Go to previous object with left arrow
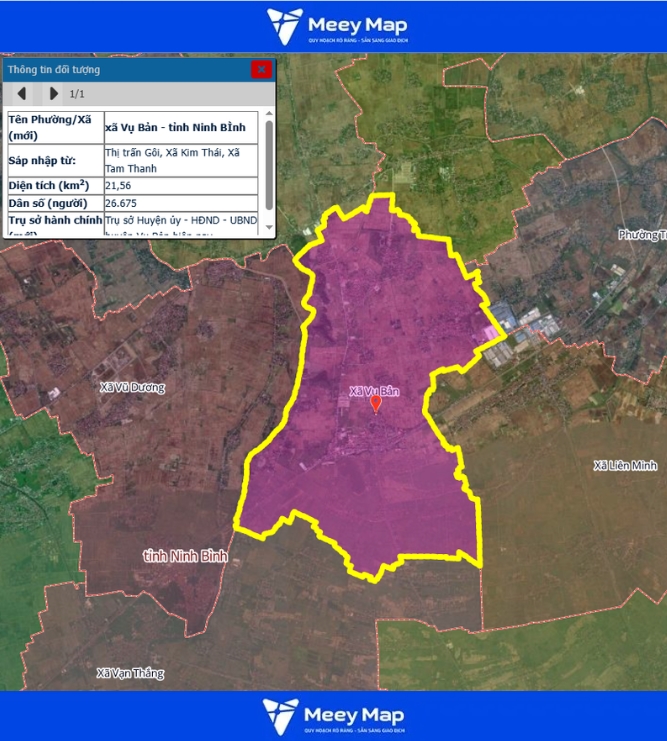Image resolution: width=667 pixels, height=741 pixels. click(22, 94)
